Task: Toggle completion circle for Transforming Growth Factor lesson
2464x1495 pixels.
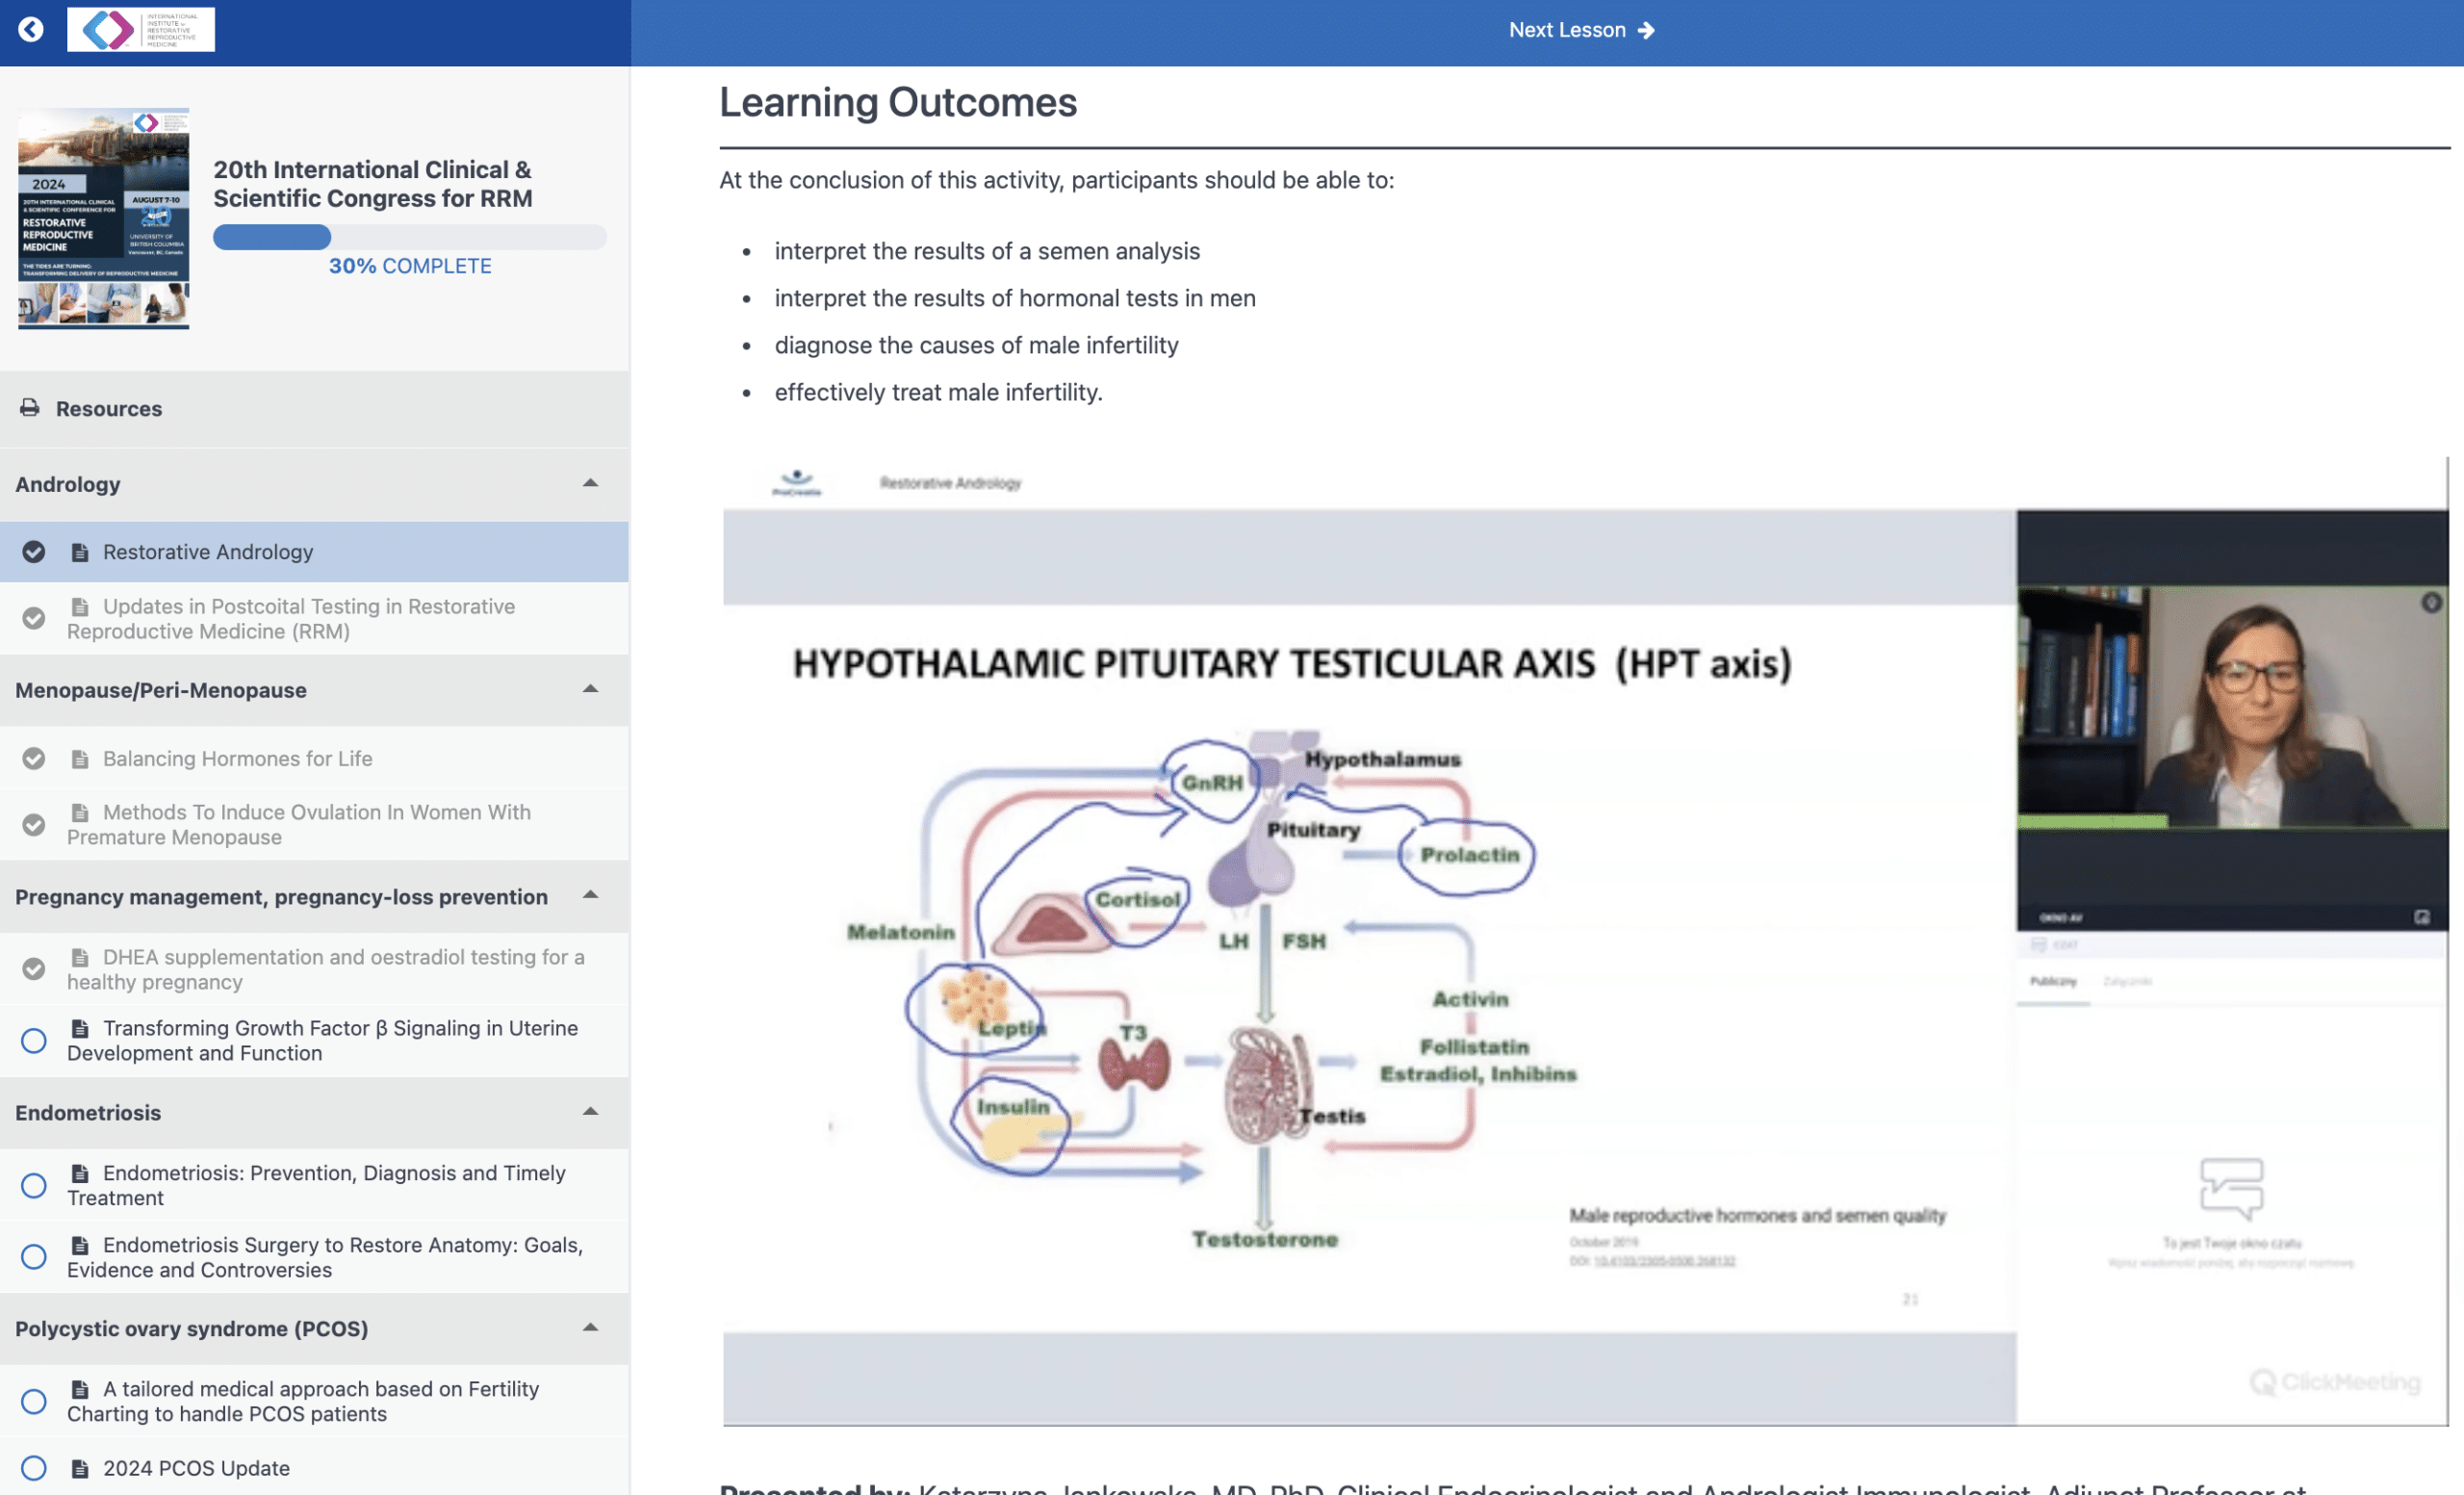Action: (33, 1041)
